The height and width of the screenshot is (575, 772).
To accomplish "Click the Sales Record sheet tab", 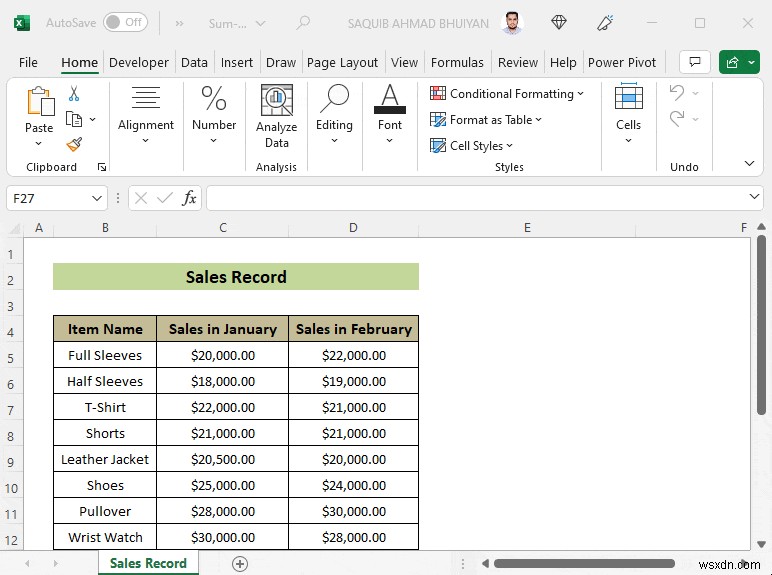I will [x=148, y=563].
